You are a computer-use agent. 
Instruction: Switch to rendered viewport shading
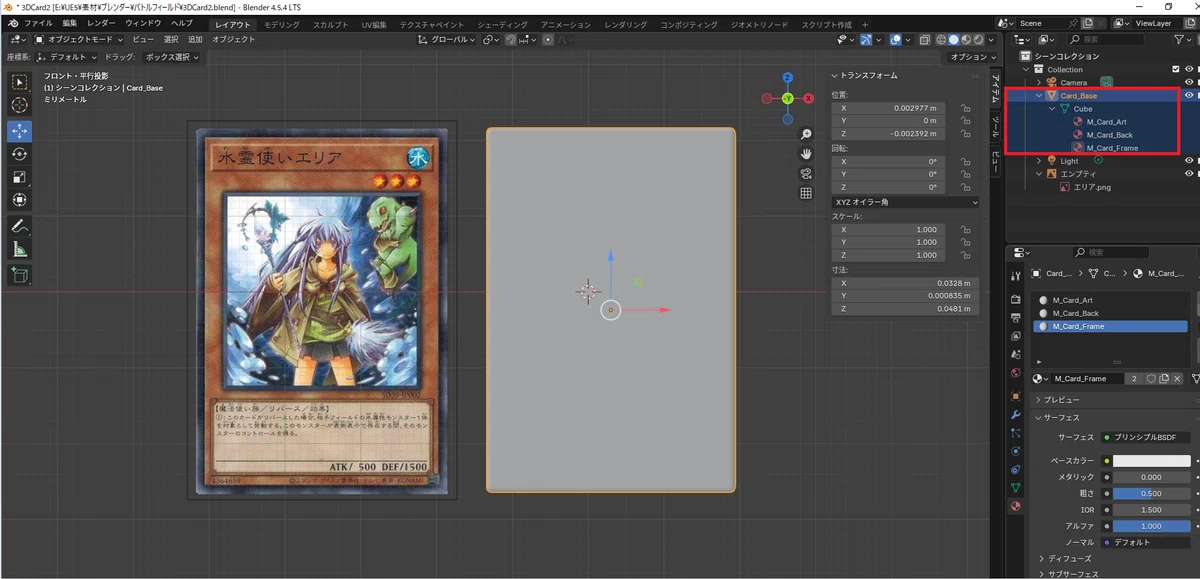coord(980,40)
